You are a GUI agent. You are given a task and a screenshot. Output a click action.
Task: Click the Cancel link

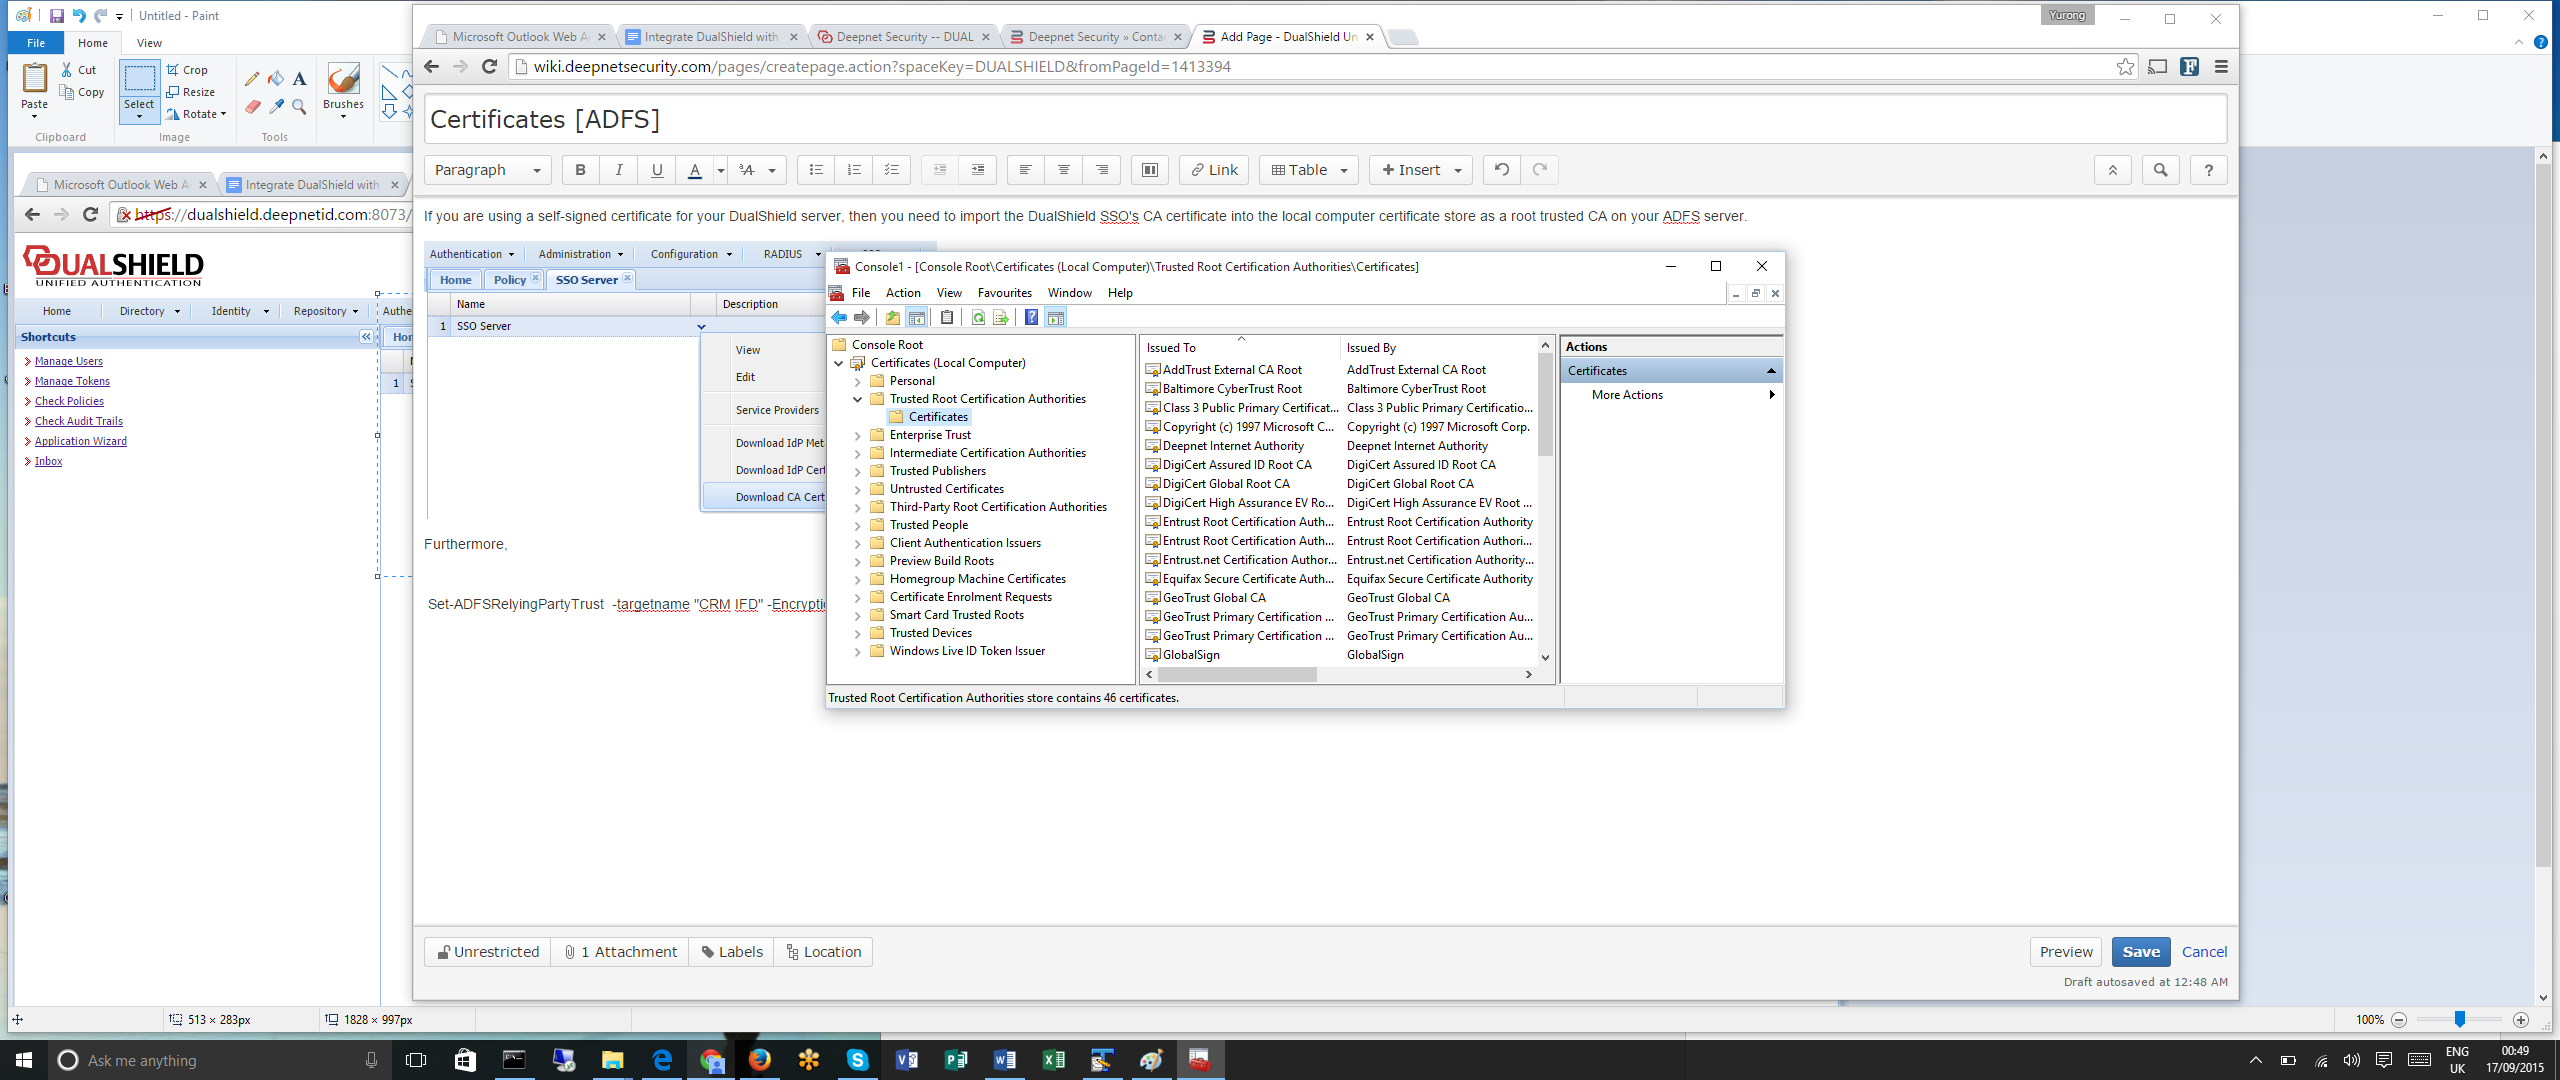point(2204,952)
